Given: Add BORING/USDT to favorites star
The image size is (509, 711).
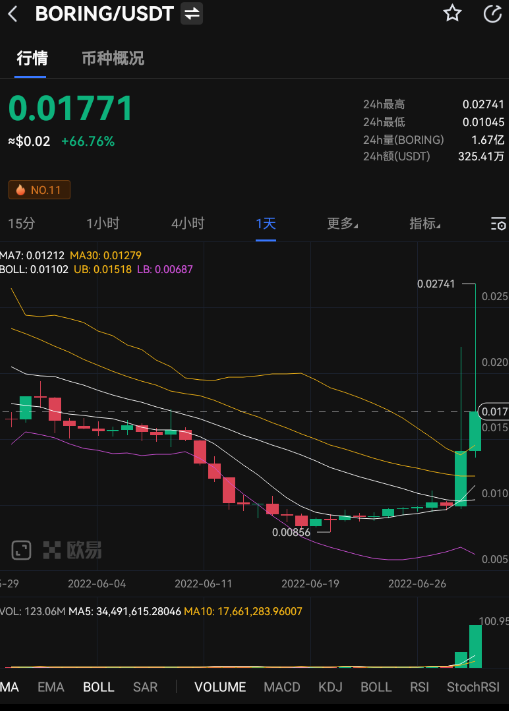Looking at the screenshot, I should (x=452, y=14).
